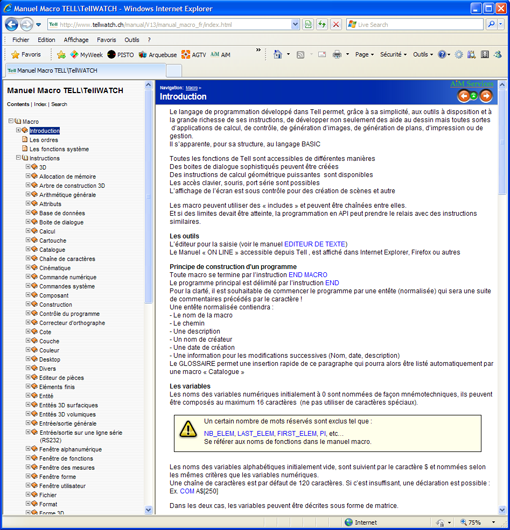Click the Add to favorites star icon
This screenshot has width=510, height=530.
tap(61, 54)
